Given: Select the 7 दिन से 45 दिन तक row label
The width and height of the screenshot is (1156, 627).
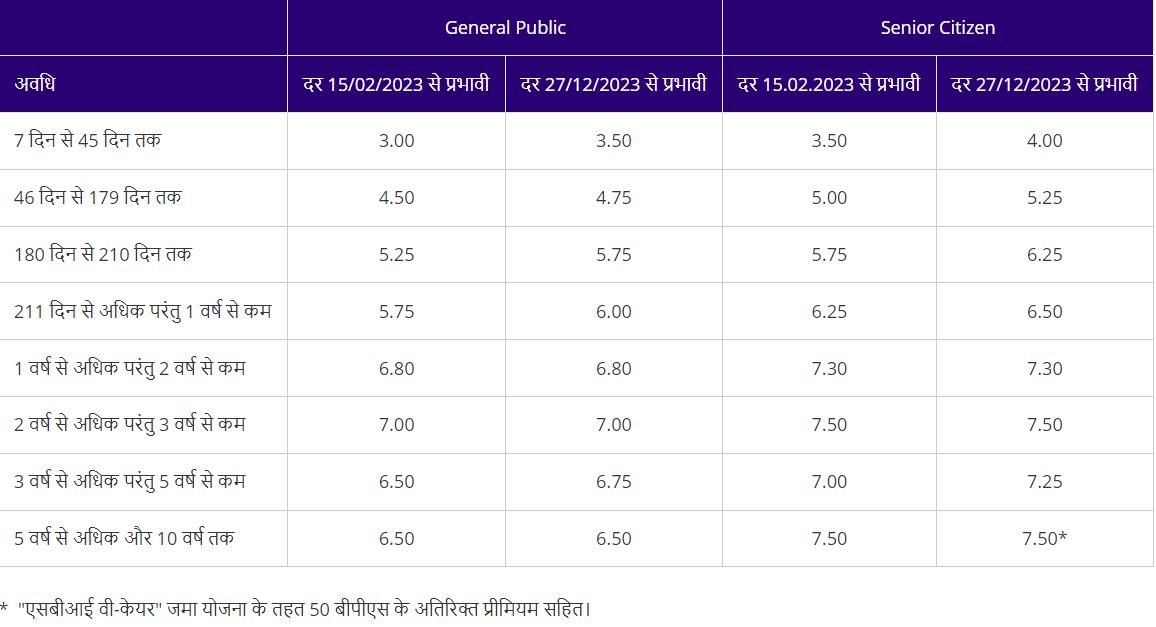Looking at the screenshot, I should click(x=88, y=141).
